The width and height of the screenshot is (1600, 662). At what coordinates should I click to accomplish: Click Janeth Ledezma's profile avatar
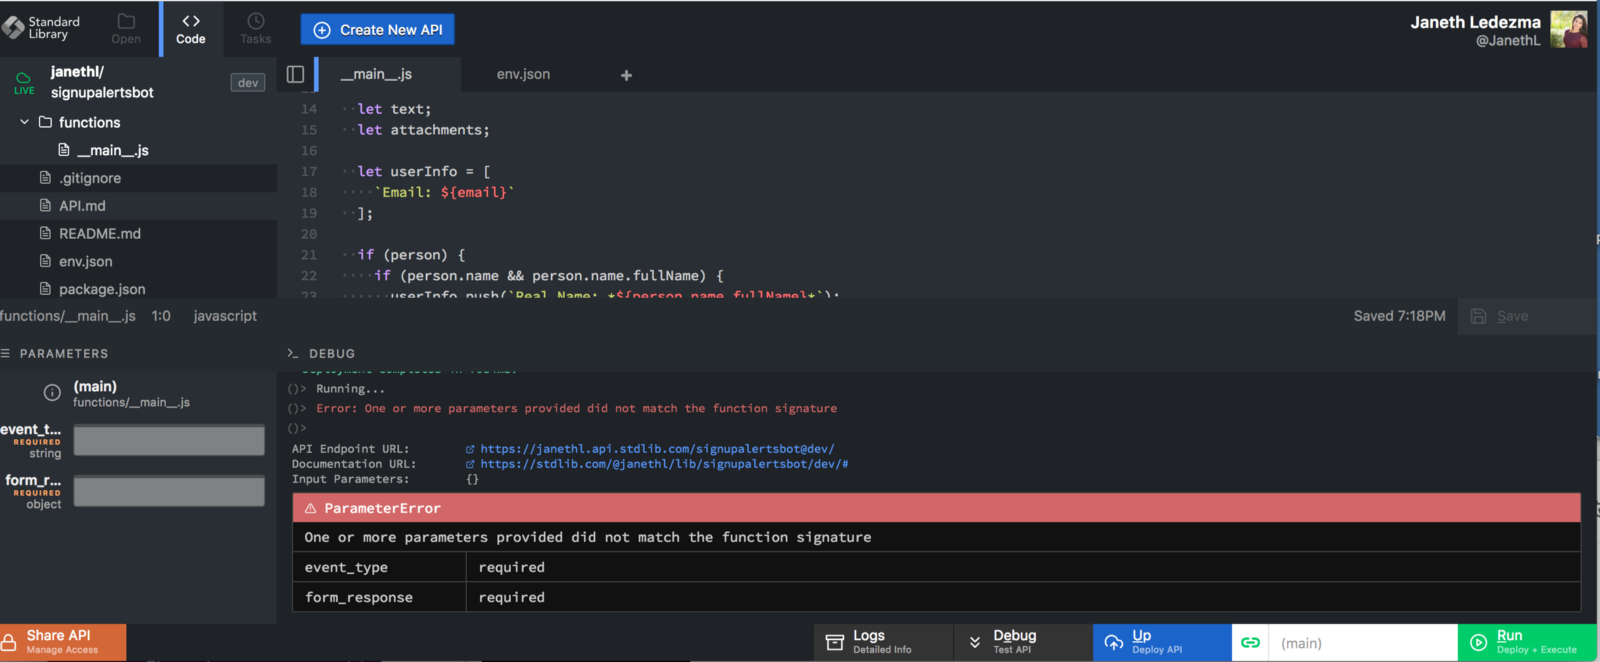pyautogui.click(x=1568, y=30)
